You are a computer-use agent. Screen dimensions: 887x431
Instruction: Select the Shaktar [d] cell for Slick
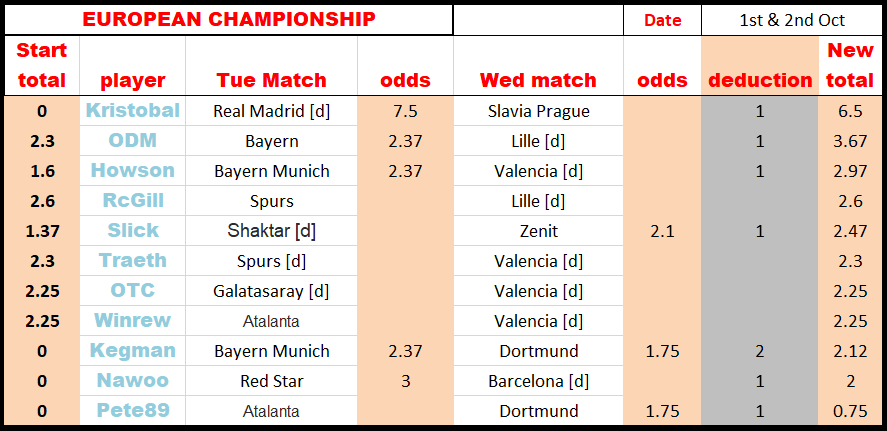click(272, 230)
